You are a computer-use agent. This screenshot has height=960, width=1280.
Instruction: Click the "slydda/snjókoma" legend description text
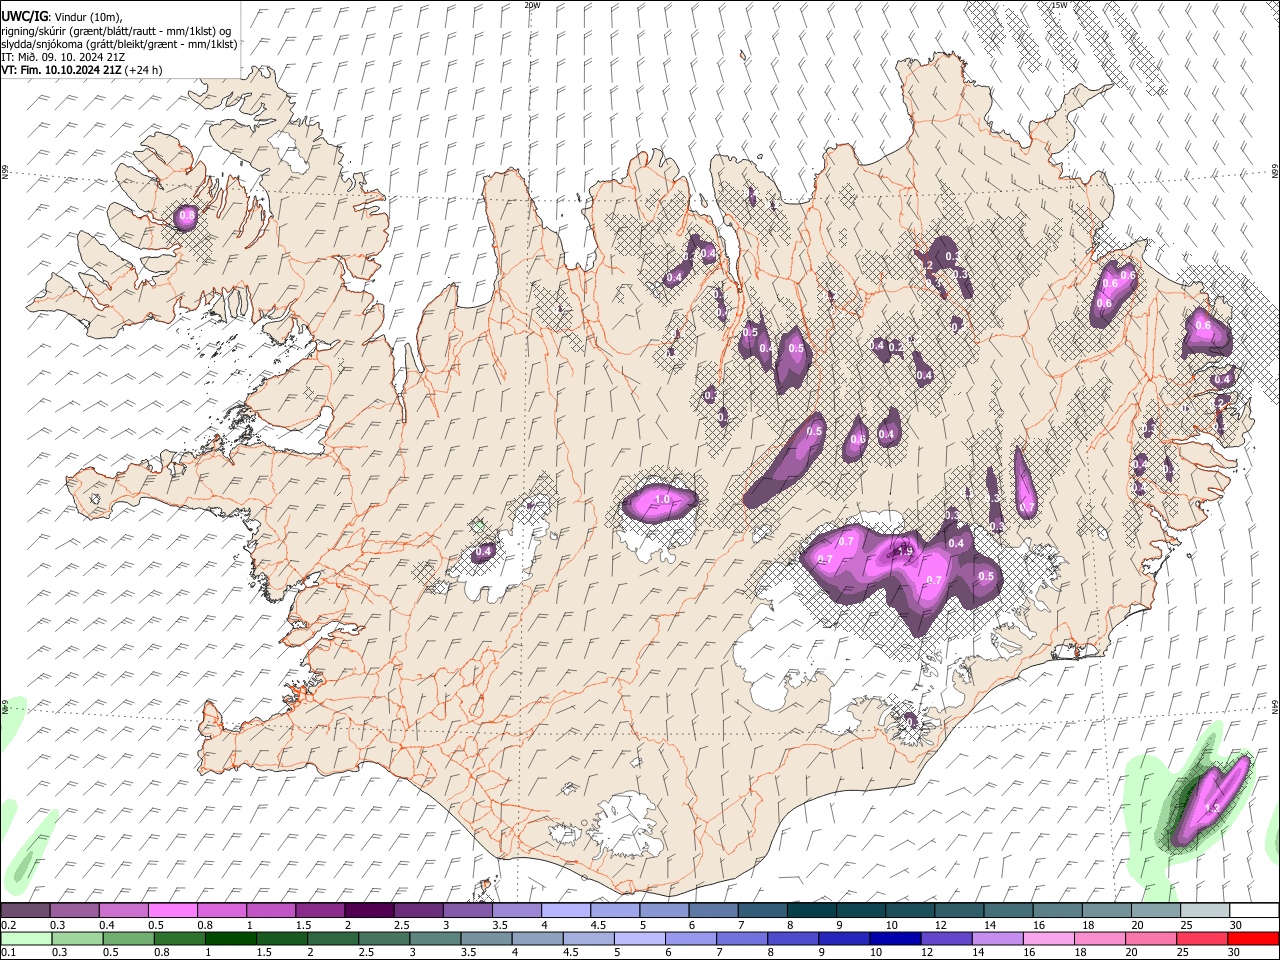(x=40, y=44)
